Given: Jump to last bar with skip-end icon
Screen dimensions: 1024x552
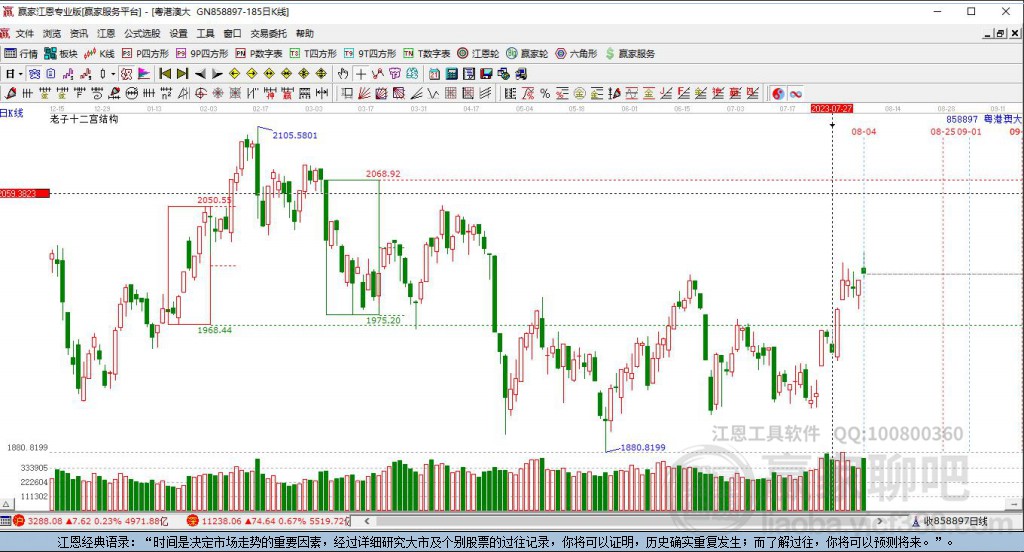Looking at the screenshot, I should click(183, 74).
